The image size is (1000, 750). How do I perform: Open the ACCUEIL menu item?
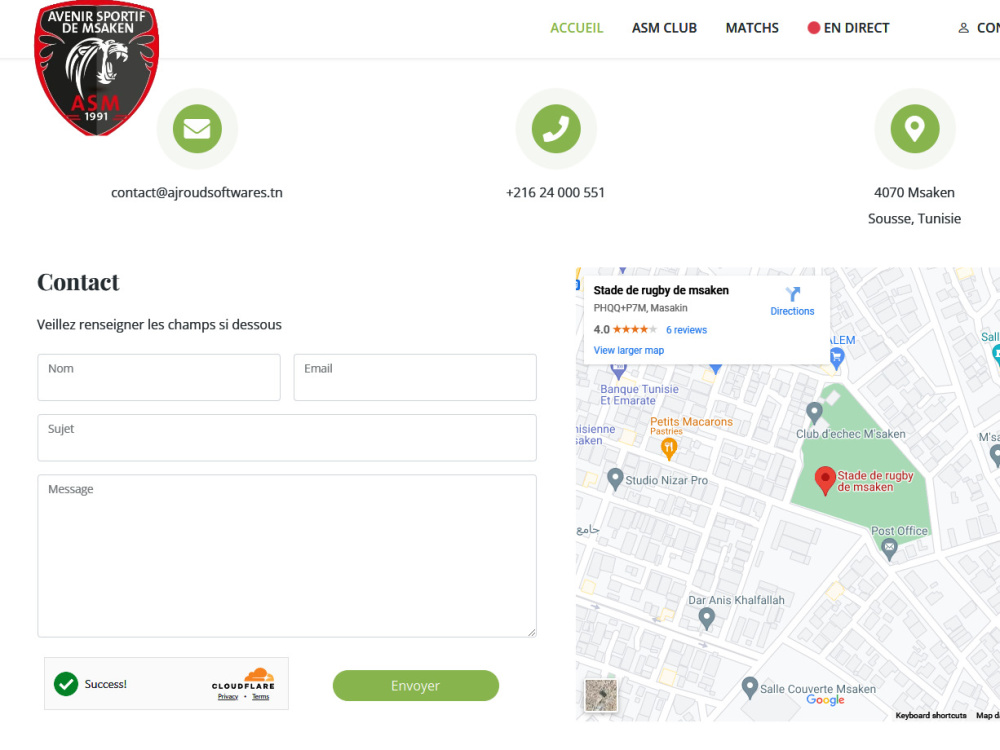[x=577, y=28]
